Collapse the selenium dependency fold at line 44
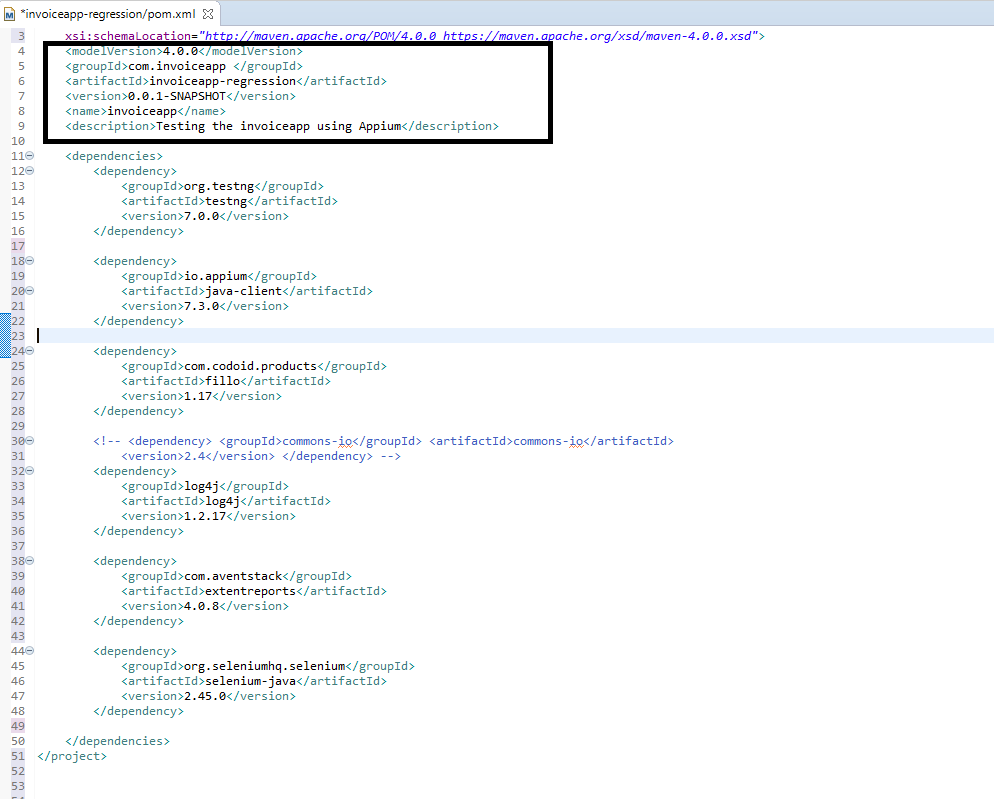The width and height of the screenshot is (994, 799). (30, 651)
